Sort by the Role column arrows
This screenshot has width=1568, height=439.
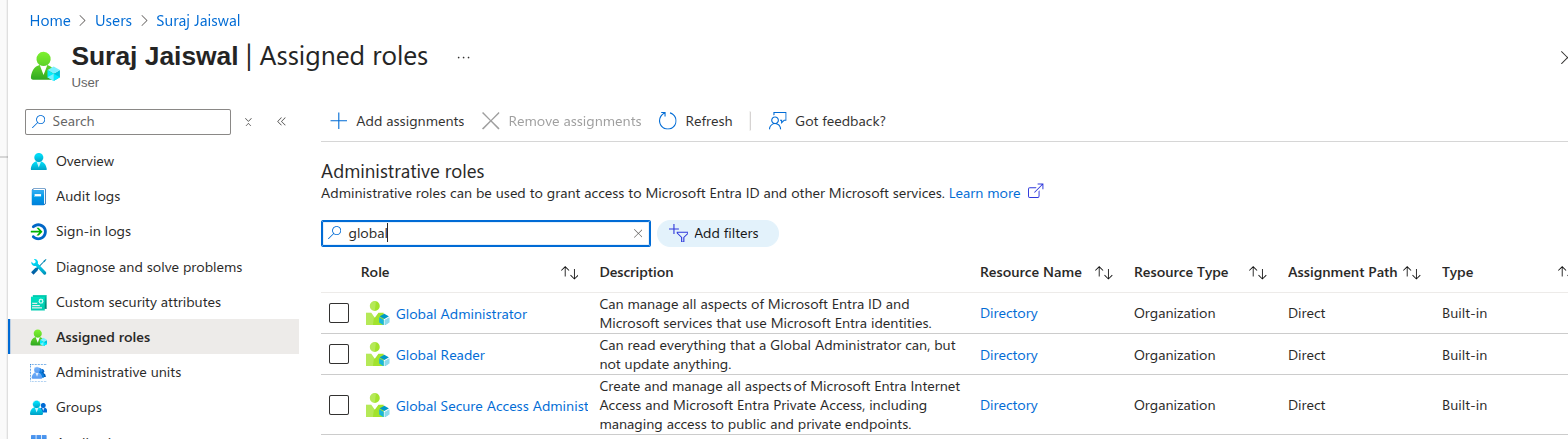pyautogui.click(x=570, y=272)
